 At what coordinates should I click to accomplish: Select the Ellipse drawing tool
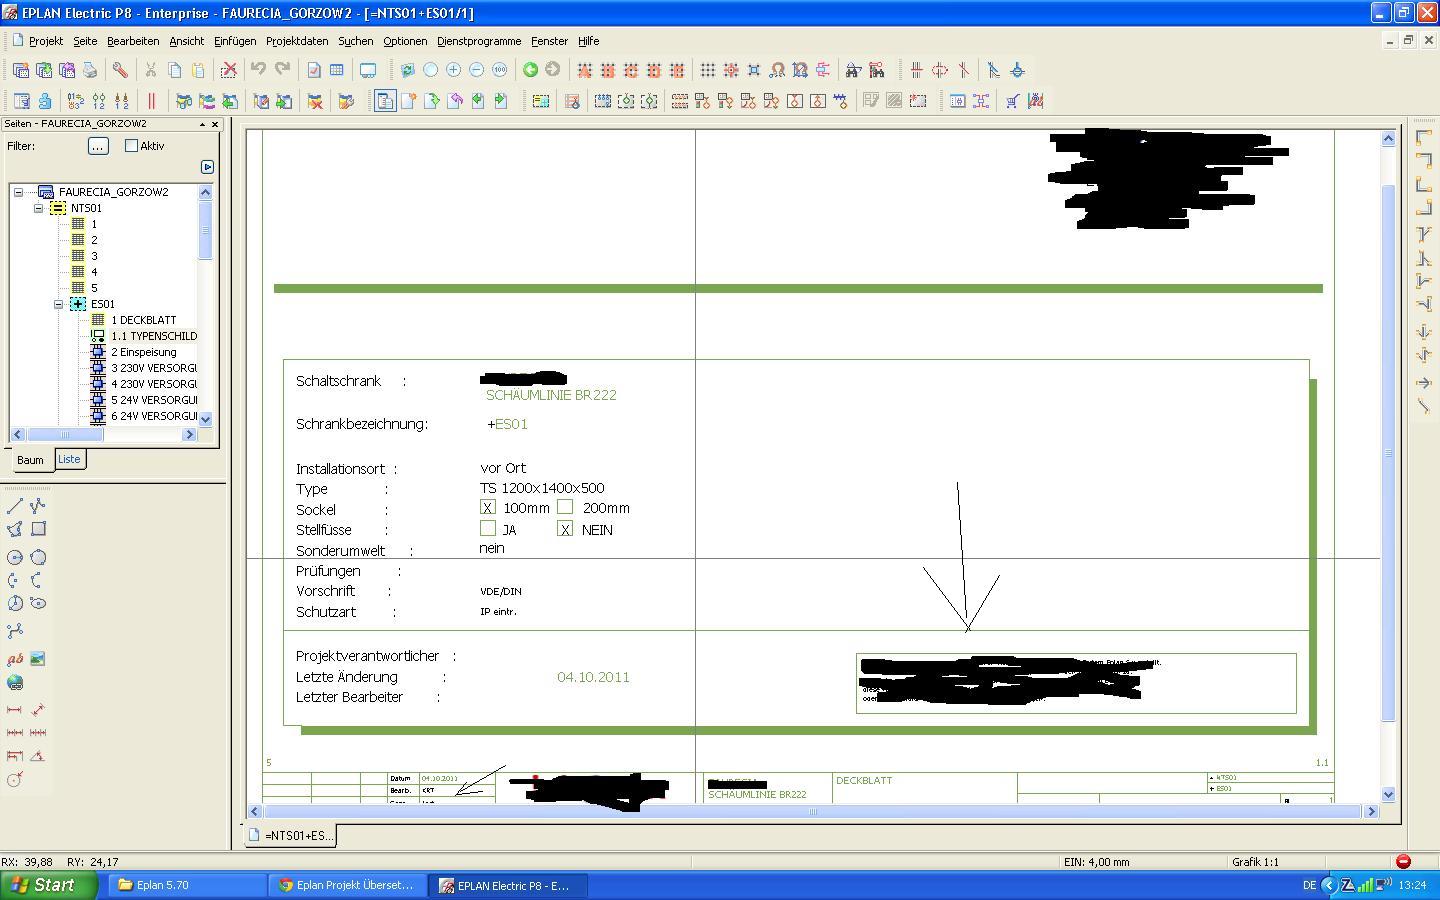tap(38, 603)
